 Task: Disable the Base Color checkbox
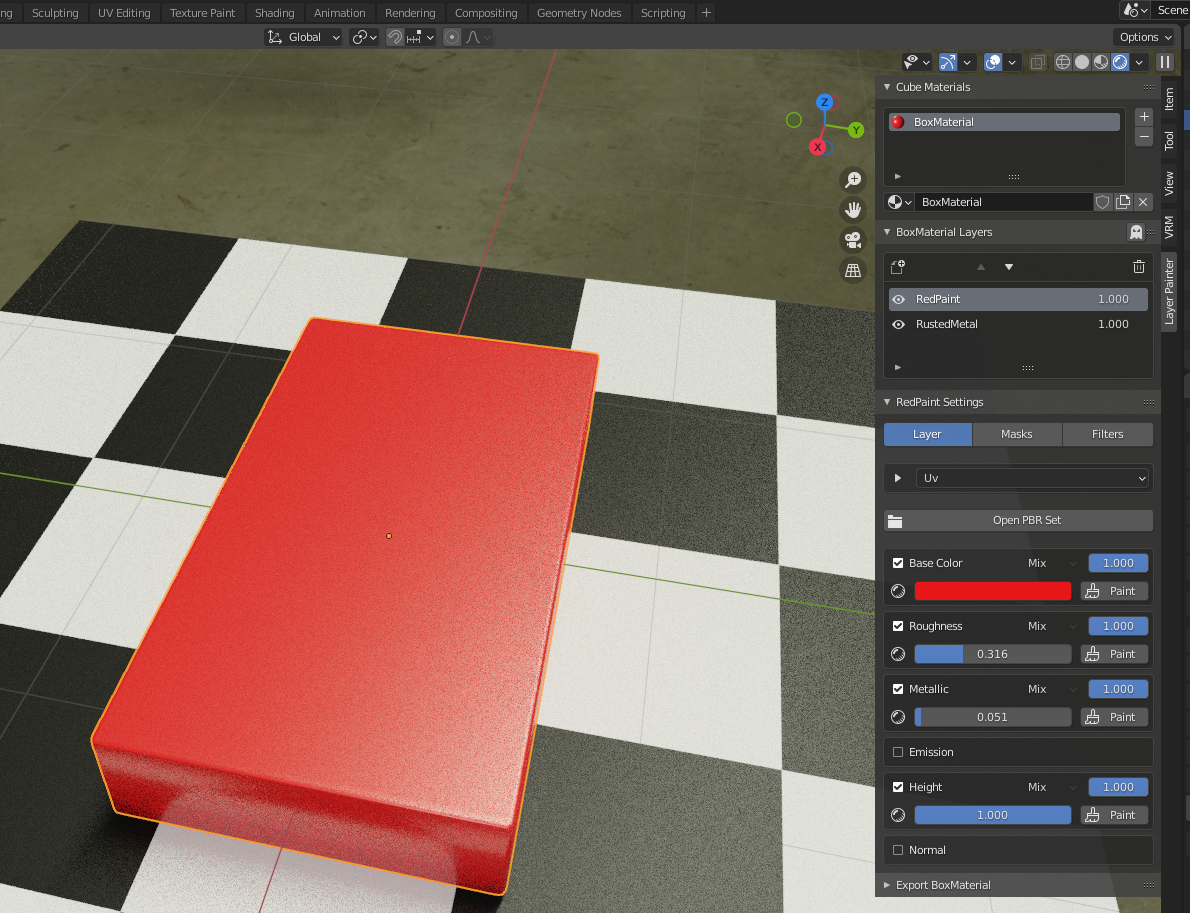click(898, 563)
